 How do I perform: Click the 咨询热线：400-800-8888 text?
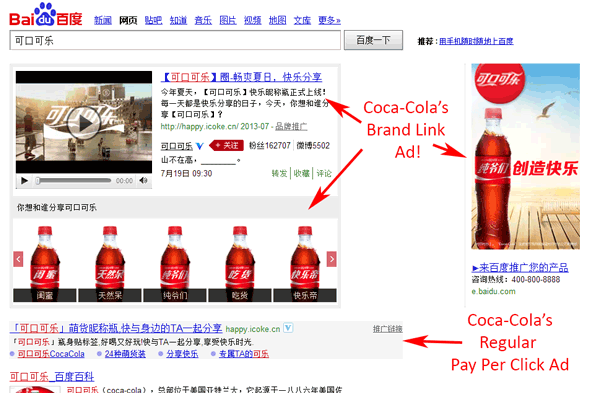click(515, 279)
